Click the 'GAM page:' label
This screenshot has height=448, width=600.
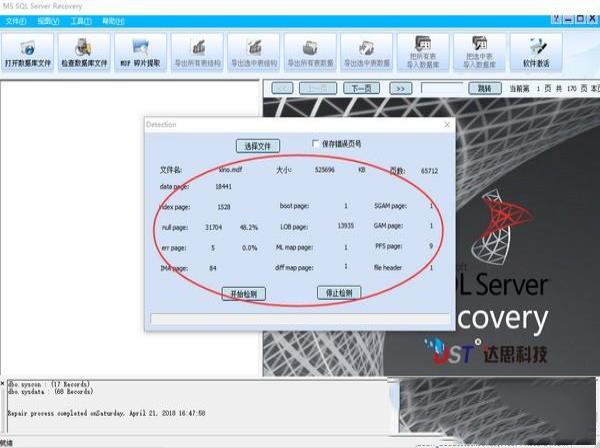point(388,226)
